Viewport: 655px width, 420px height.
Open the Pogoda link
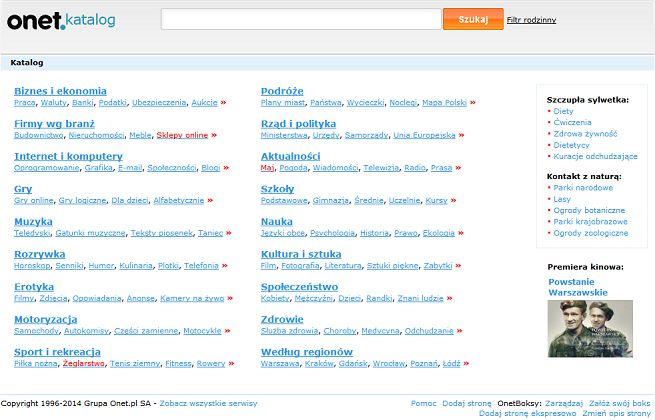click(x=293, y=168)
